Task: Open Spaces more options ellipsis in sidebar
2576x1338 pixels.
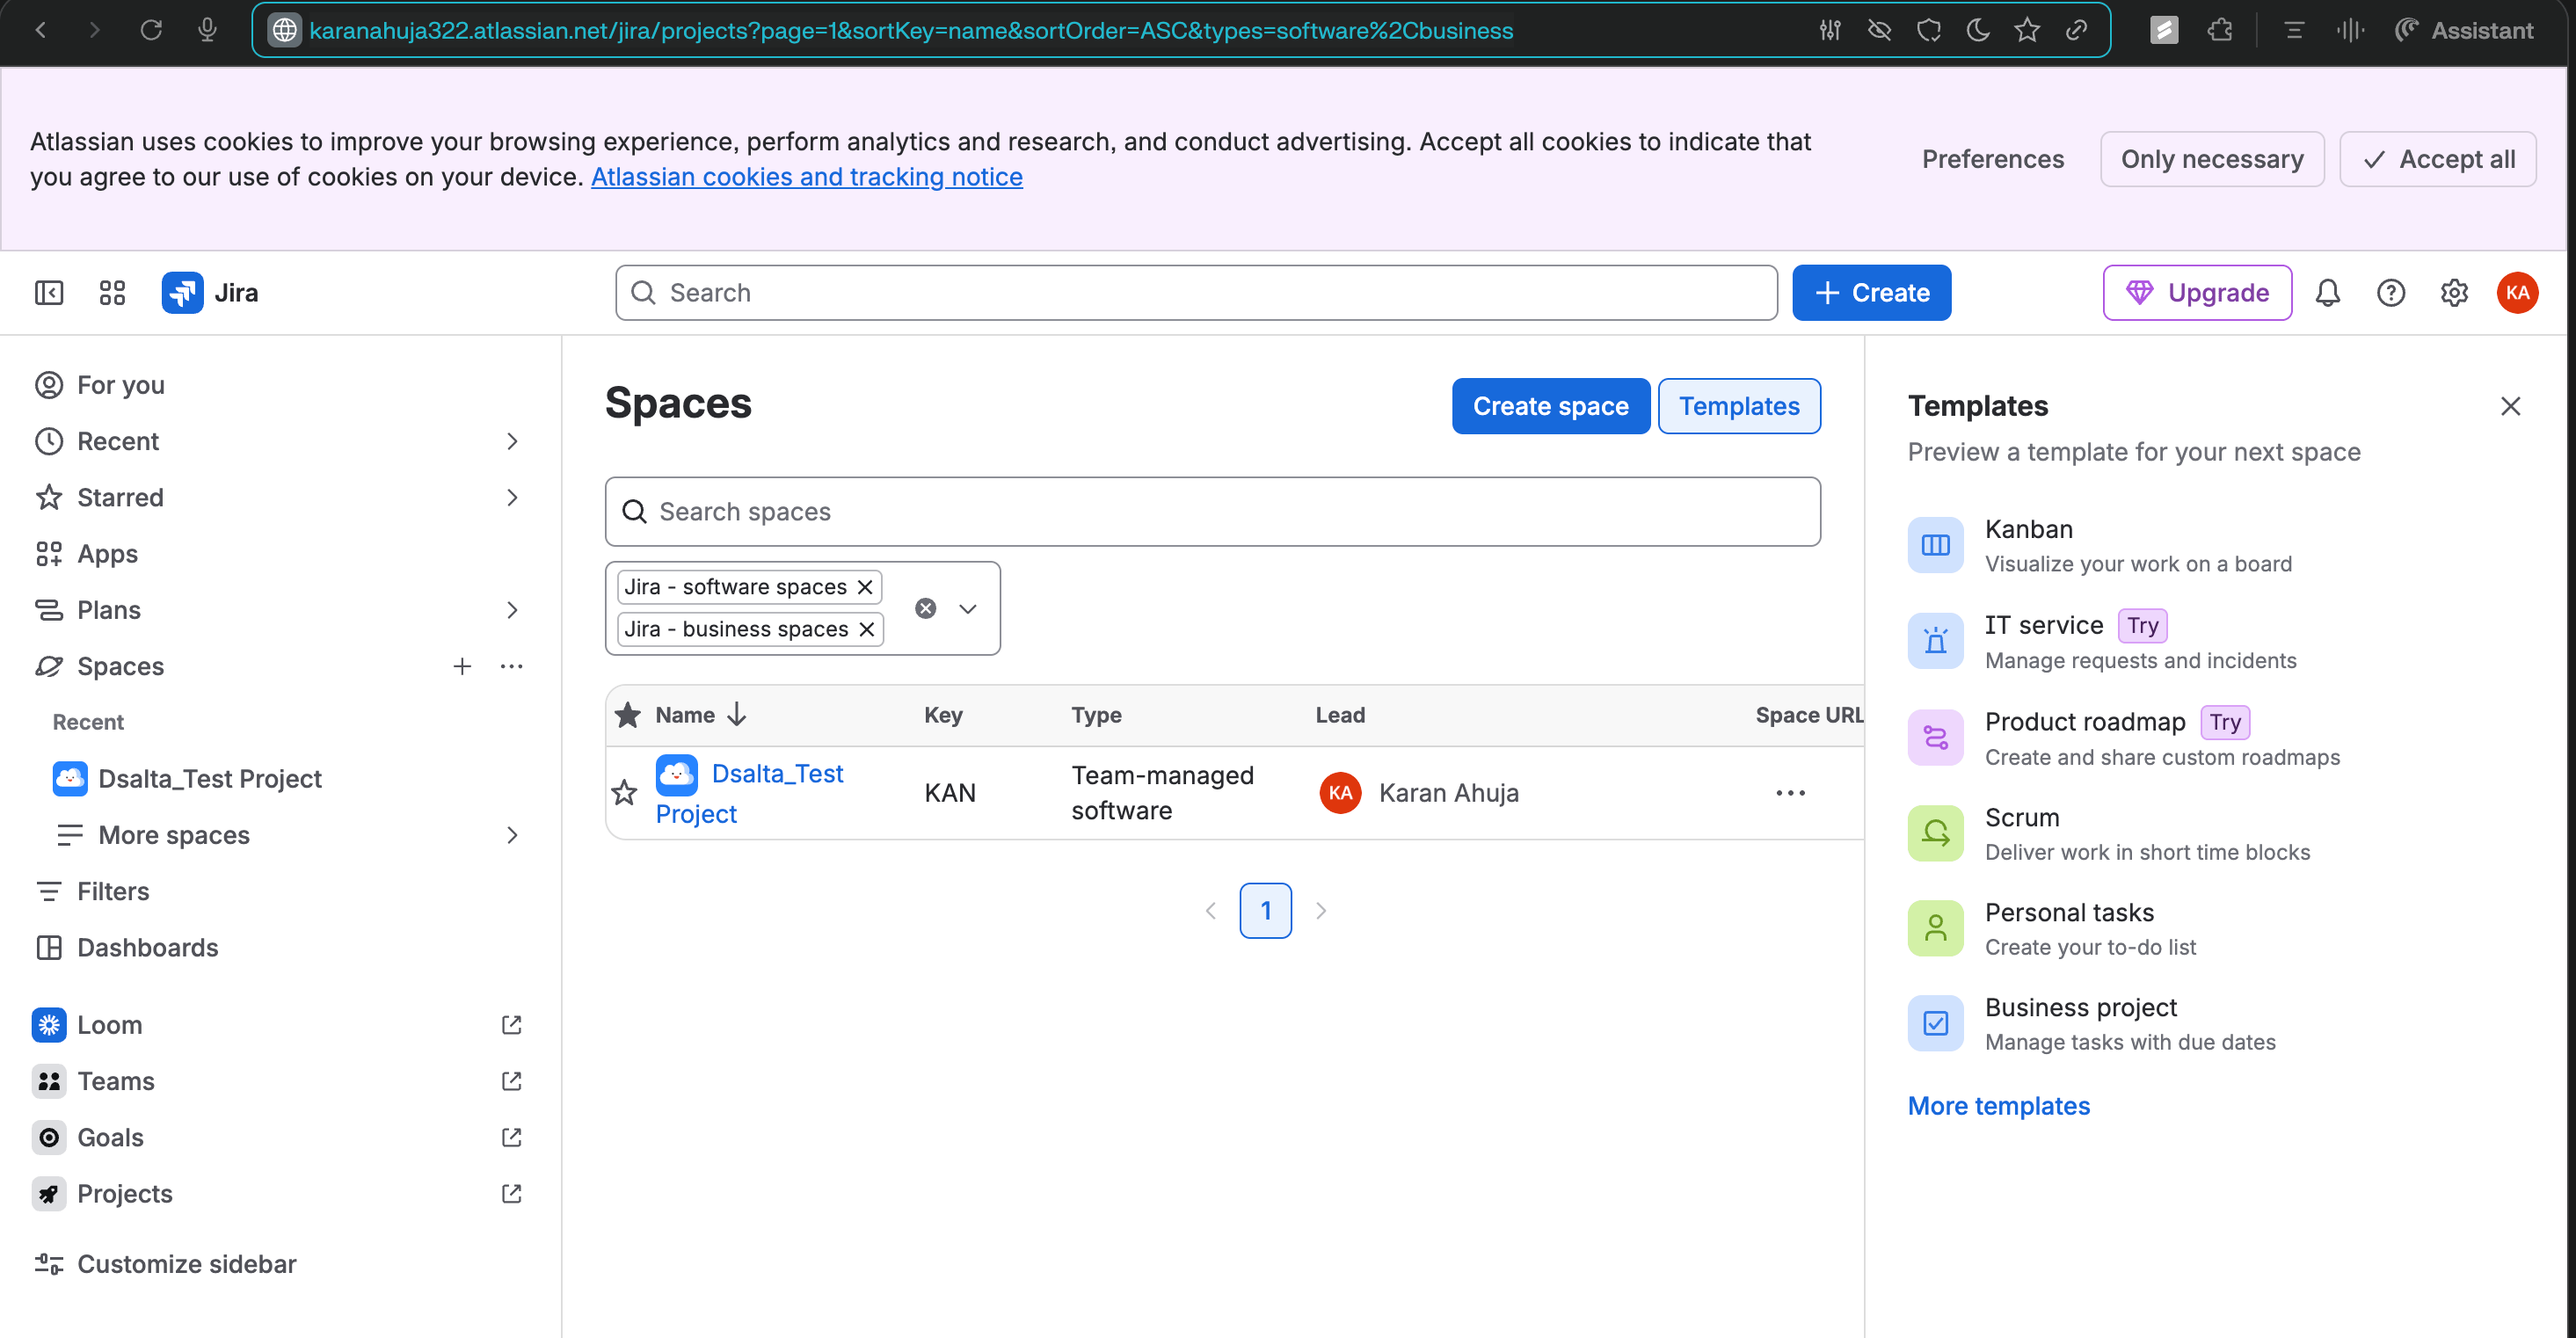Action: click(x=511, y=666)
